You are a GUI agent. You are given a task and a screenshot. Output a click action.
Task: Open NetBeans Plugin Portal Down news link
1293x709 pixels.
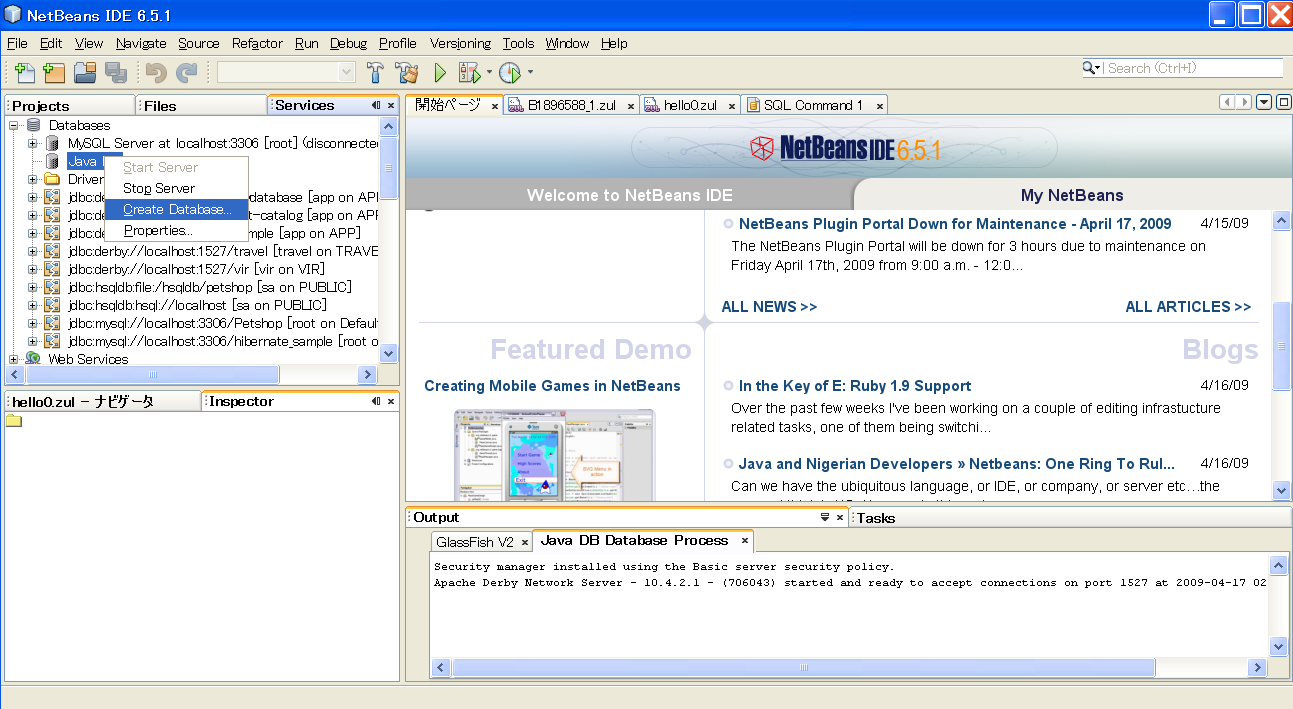955,224
